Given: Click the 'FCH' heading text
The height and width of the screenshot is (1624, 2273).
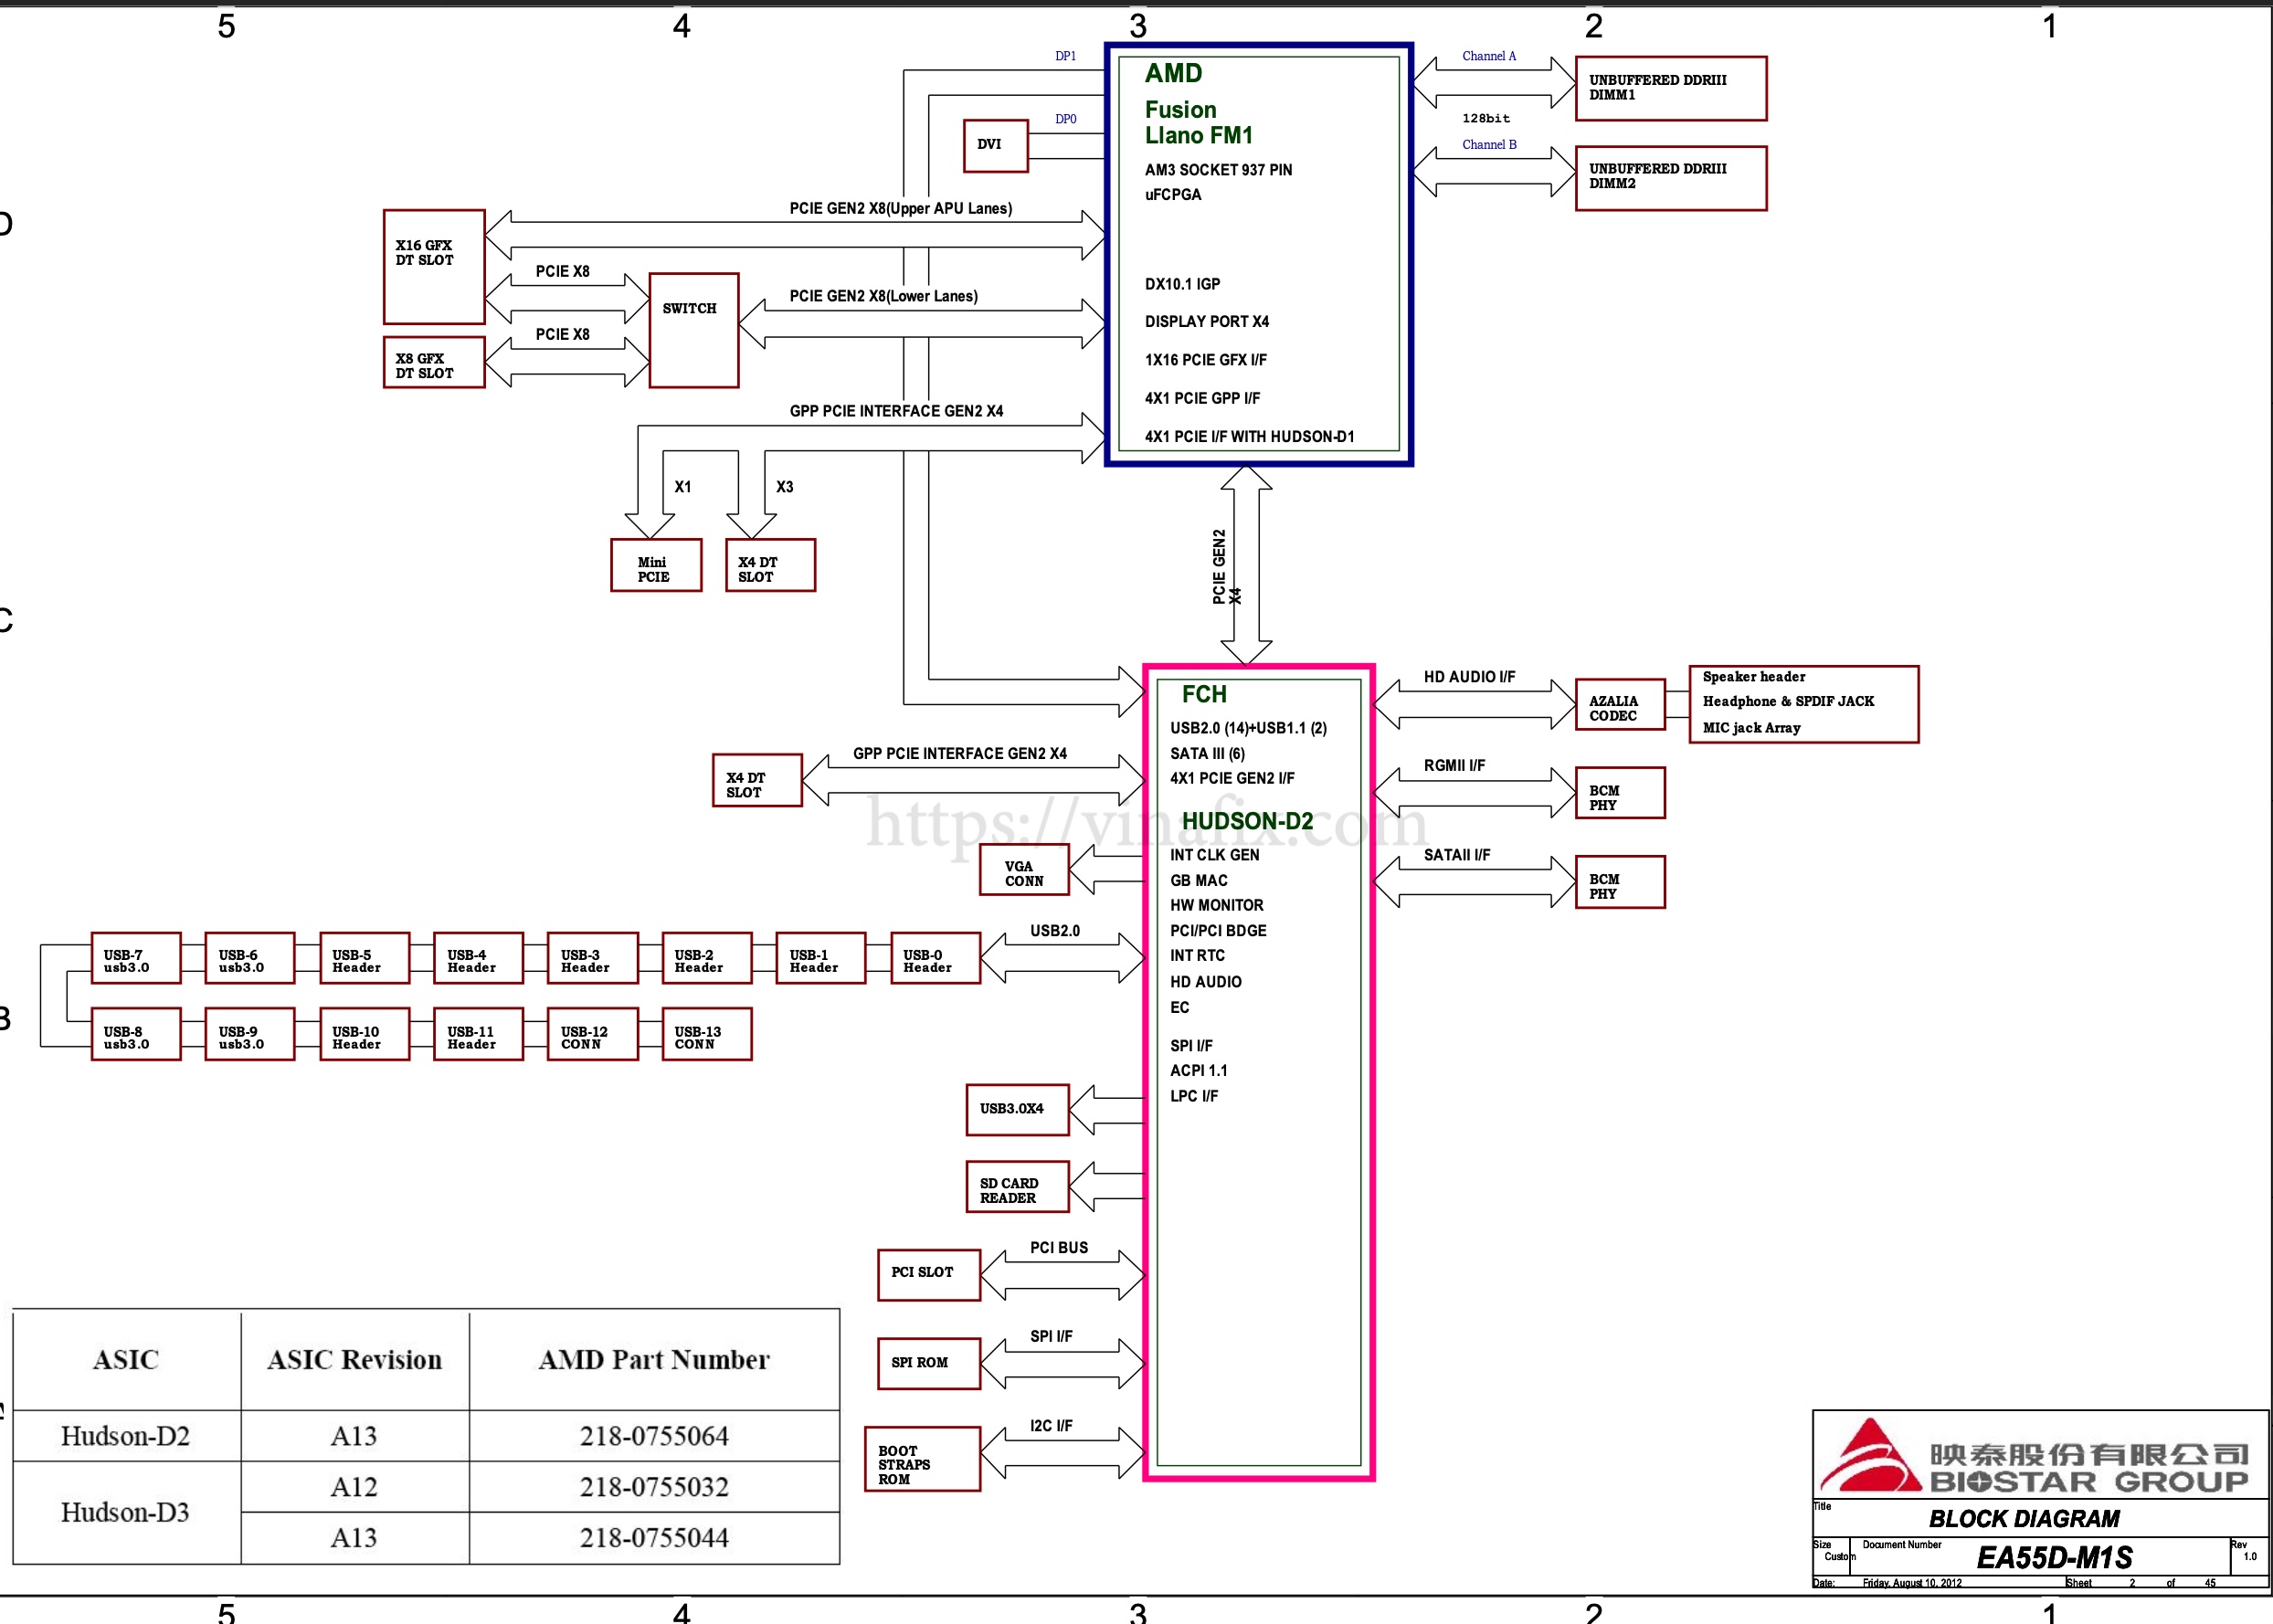Looking at the screenshot, I should coord(1204,694).
